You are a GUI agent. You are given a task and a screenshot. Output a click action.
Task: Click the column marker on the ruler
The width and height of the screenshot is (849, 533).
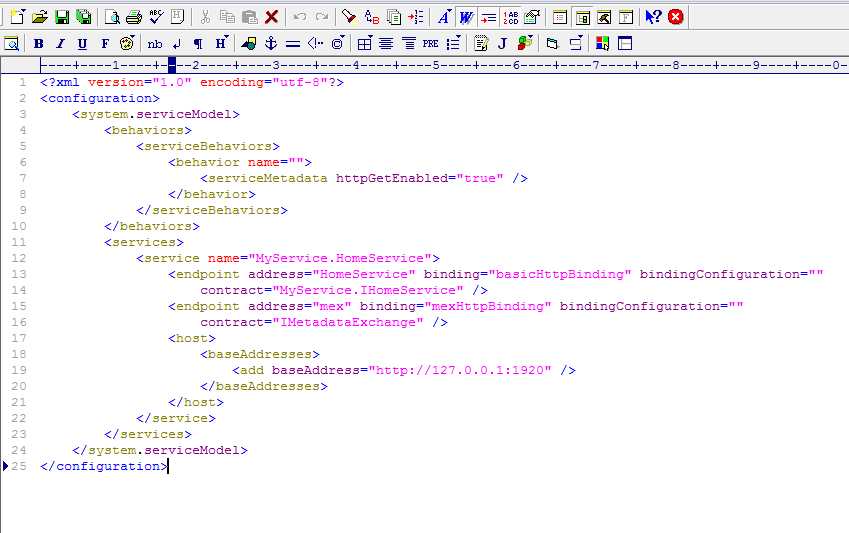tap(172, 66)
